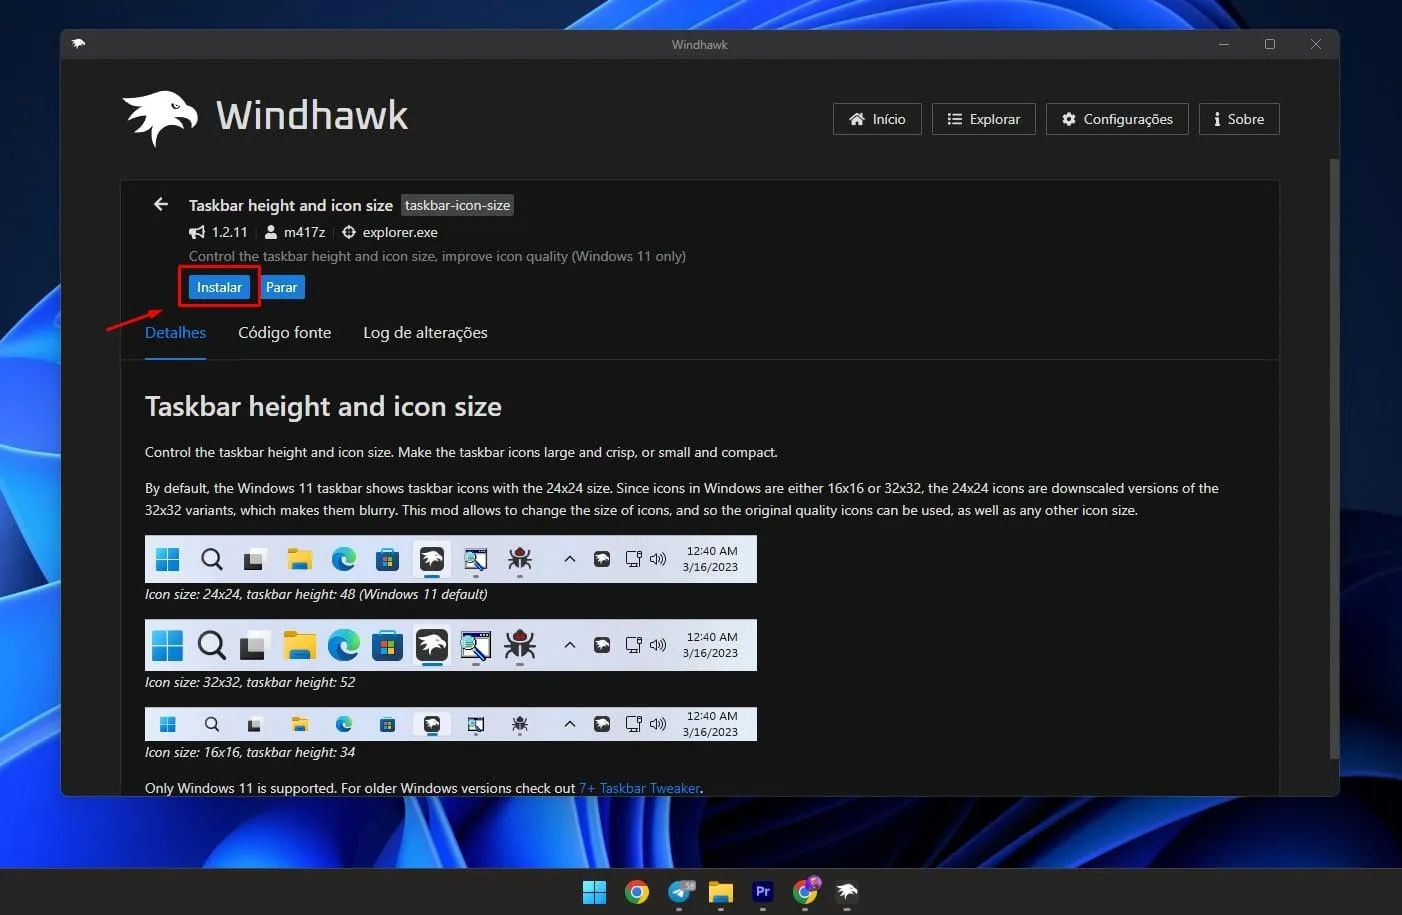Screen dimensions: 1402x915
Task: Click the Windhawk eagle logo in the header
Action: coord(160,118)
